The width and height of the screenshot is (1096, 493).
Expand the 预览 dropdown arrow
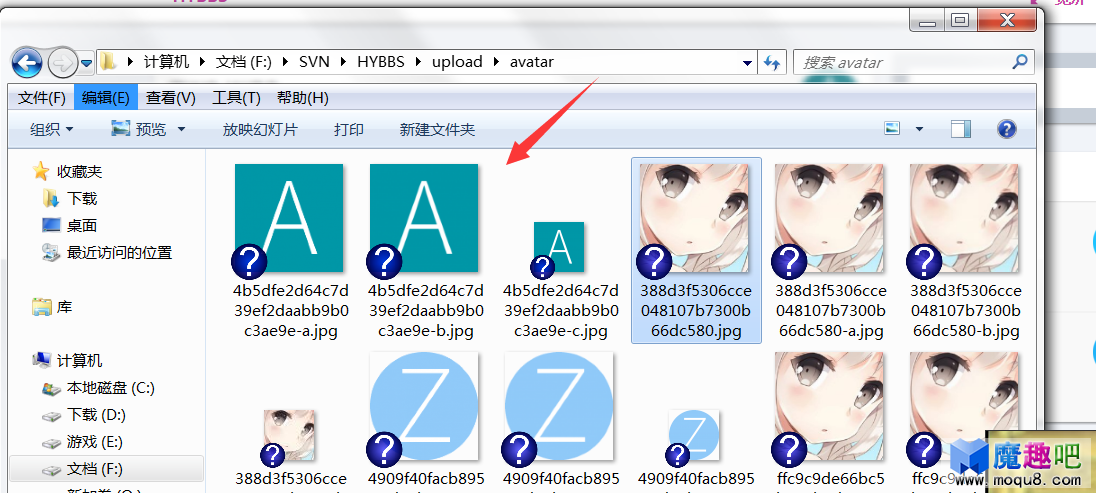182,129
